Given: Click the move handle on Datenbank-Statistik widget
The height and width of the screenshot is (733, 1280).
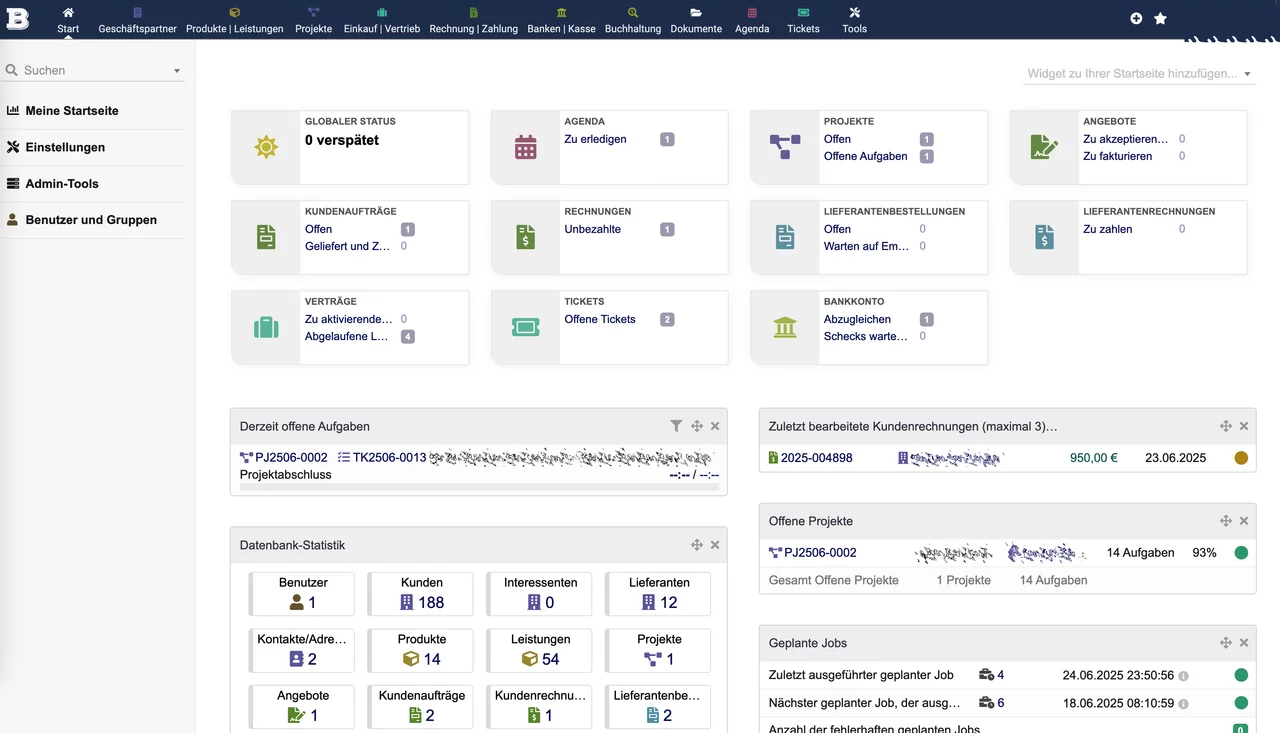Looking at the screenshot, I should 696,544.
